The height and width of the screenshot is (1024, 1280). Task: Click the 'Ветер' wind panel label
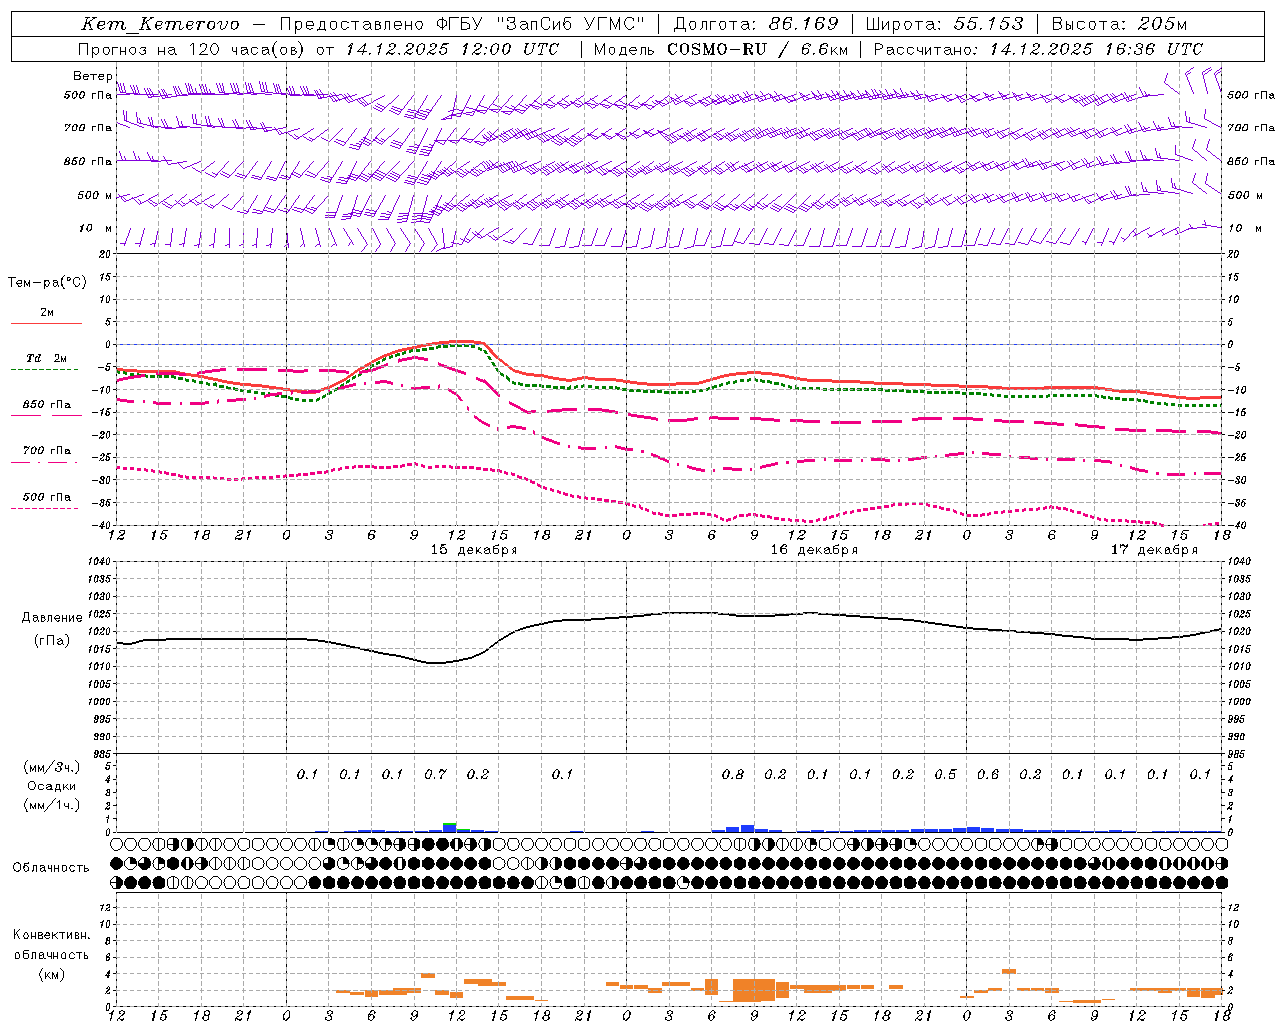[x=93, y=76]
